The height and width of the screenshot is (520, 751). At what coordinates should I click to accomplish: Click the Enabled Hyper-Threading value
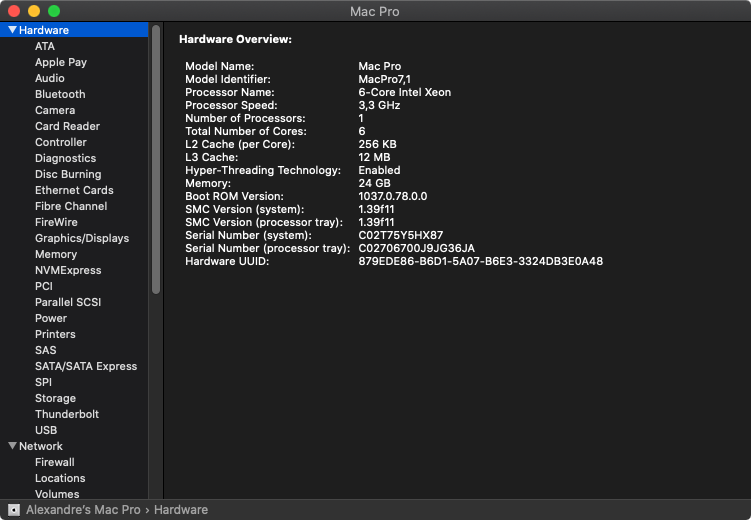coord(379,170)
